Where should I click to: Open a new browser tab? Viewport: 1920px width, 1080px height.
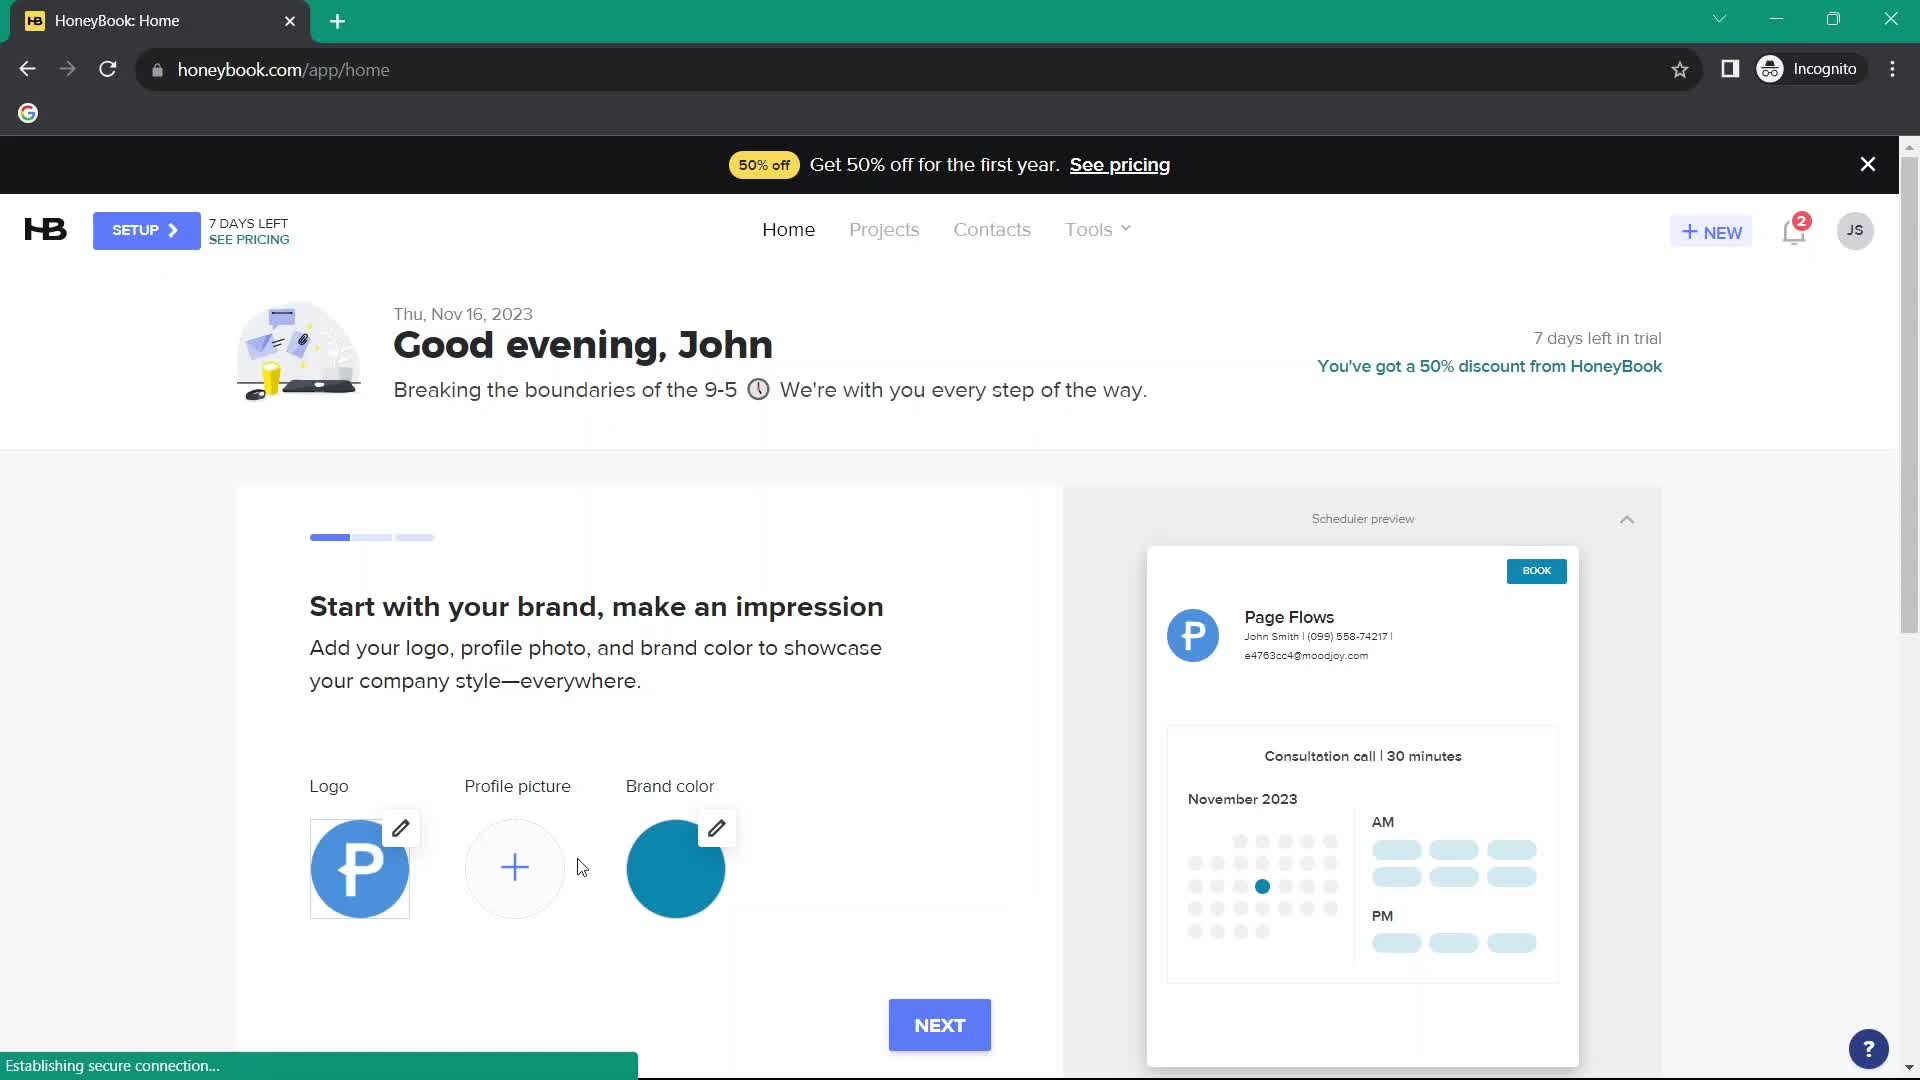(x=337, y=21)
